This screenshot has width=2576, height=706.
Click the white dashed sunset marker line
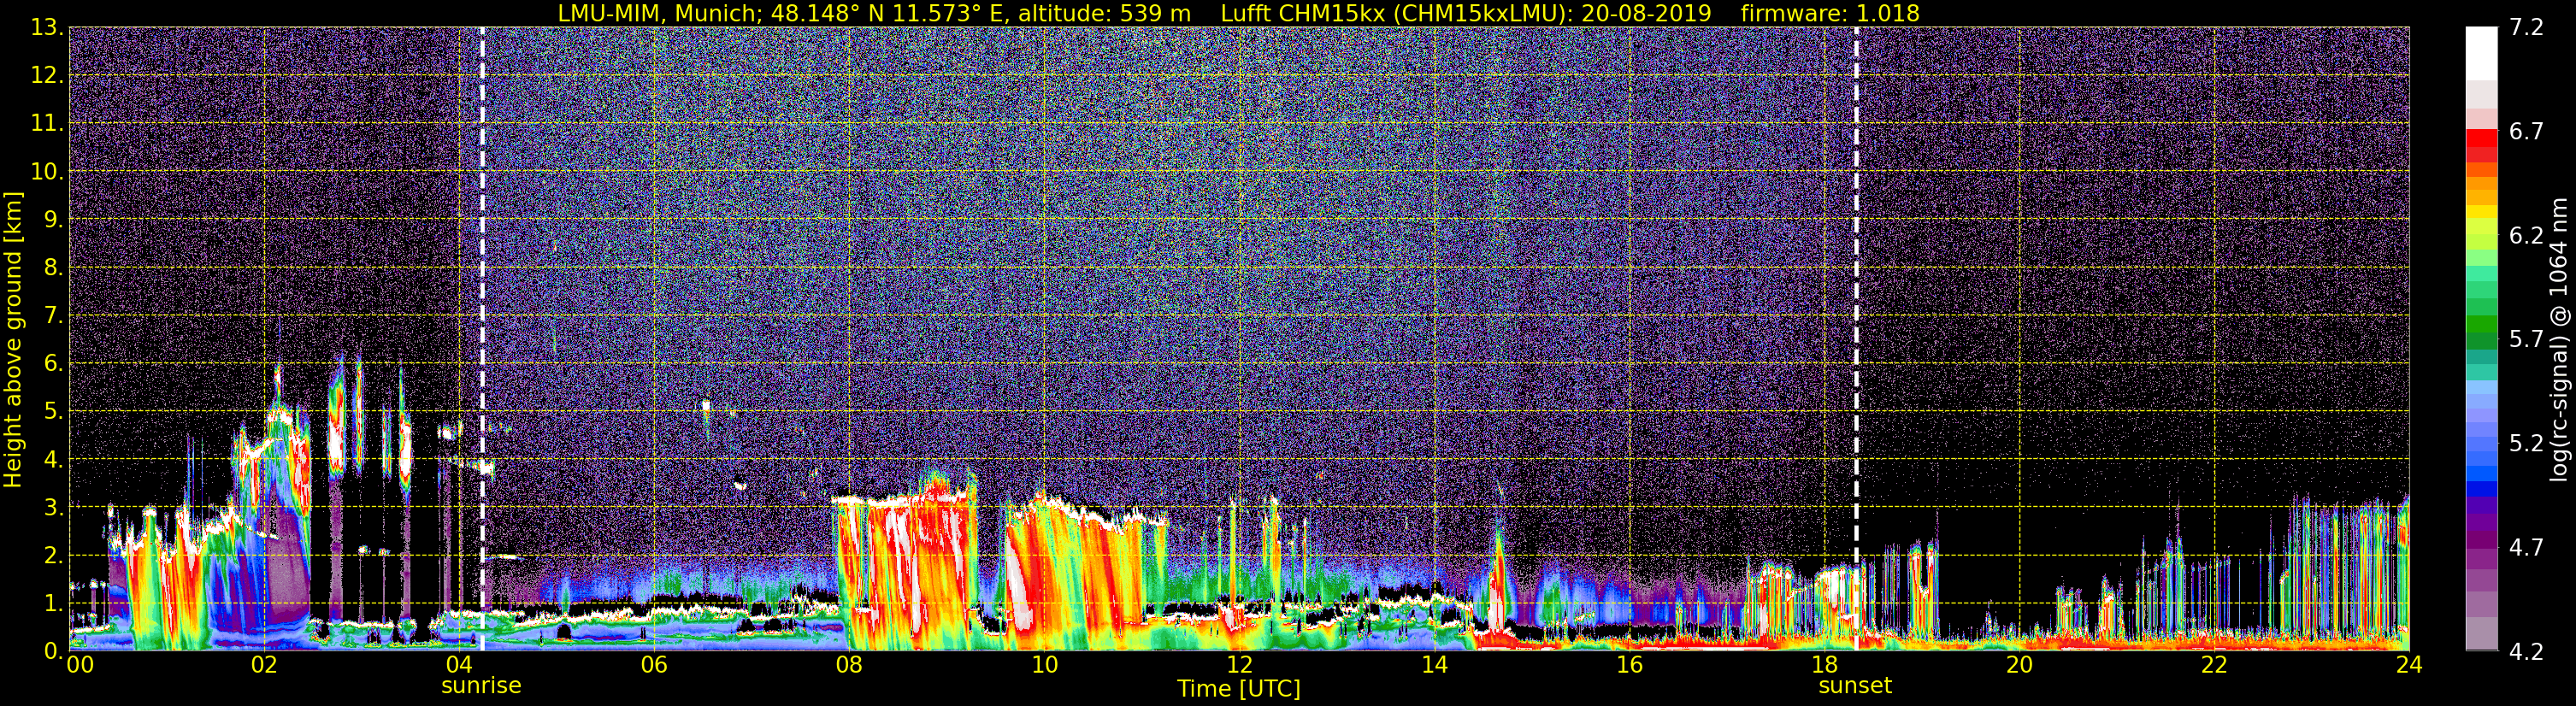(x=1856, y=339)
